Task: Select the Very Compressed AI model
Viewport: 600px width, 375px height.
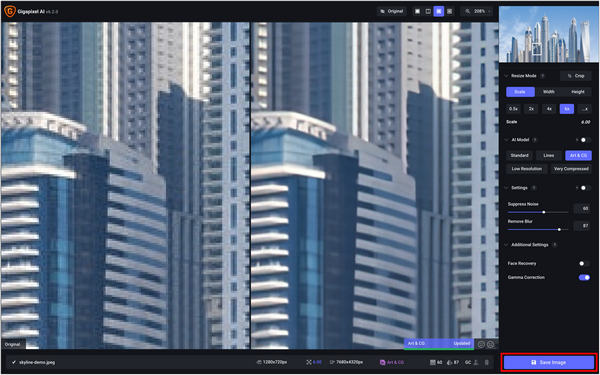Action: click(x=571, y=169)
